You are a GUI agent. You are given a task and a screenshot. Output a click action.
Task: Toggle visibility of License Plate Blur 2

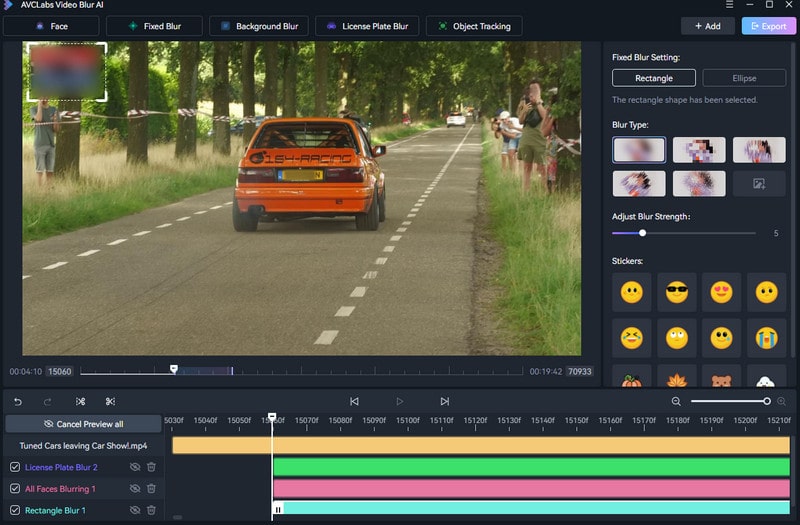(135, 467)
